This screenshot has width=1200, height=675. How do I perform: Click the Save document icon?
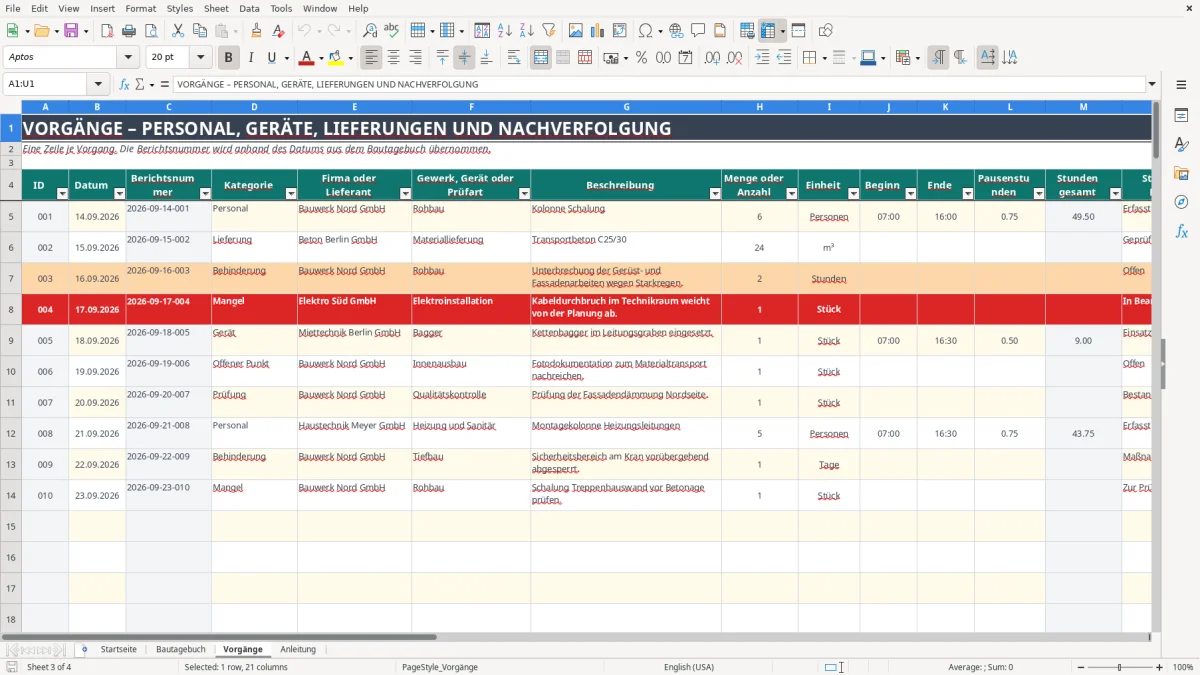pos(70,31)
